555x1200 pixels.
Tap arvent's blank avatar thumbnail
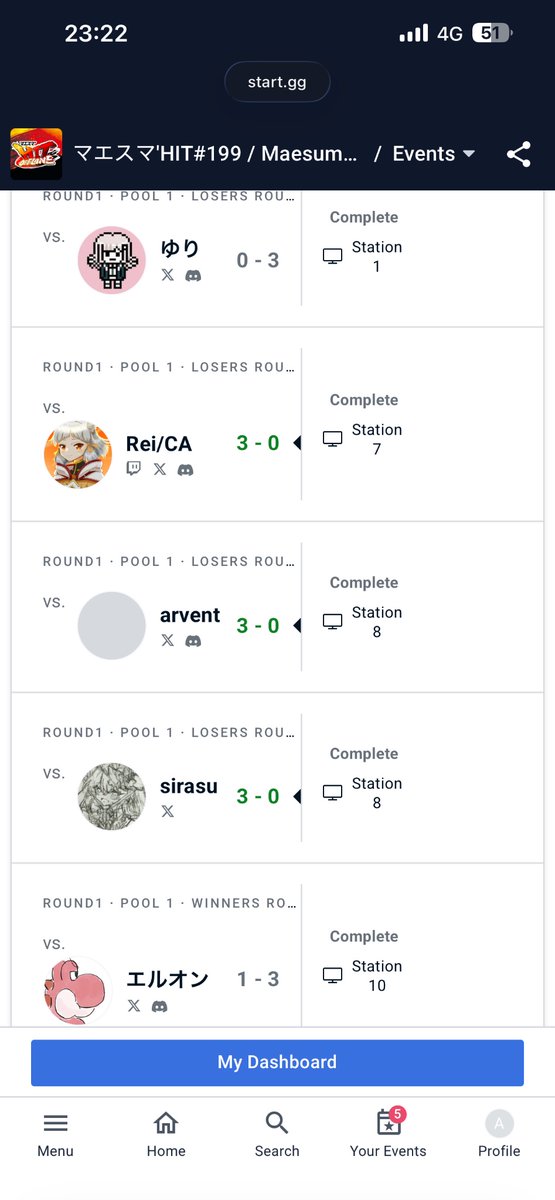(112, 626)
